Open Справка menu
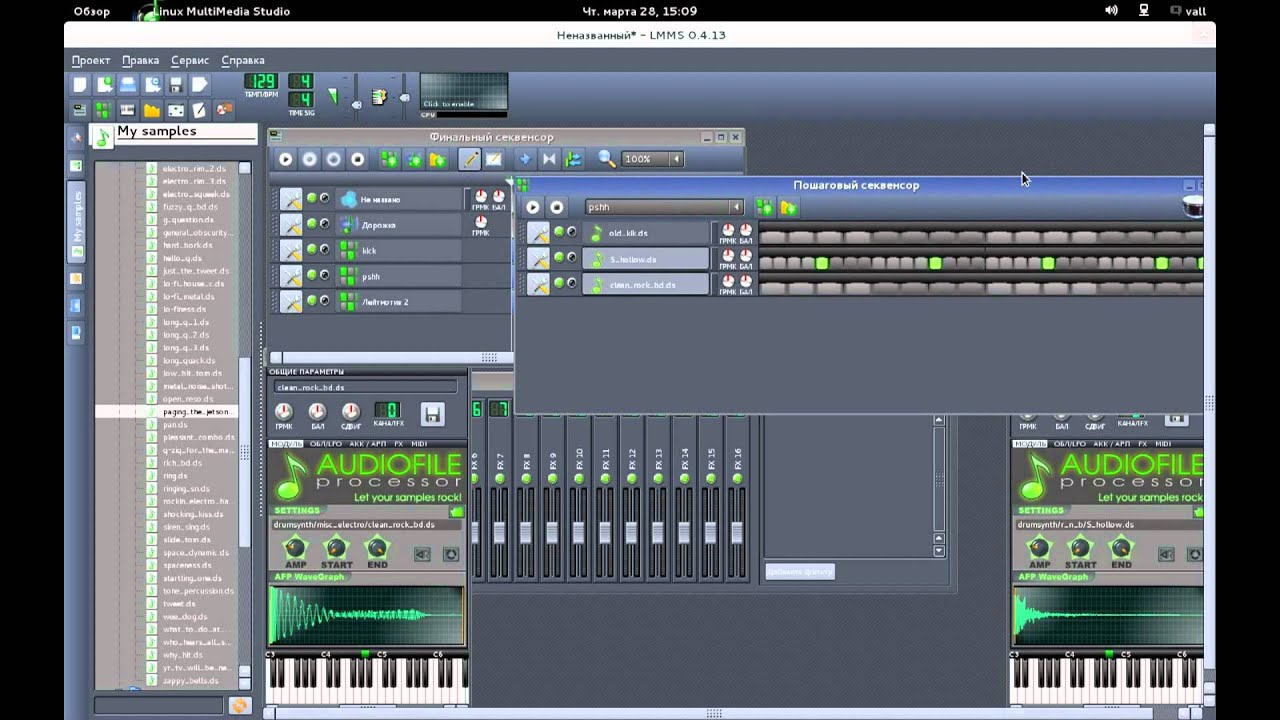Screen dimensions: 1280x720 [243, 60]
